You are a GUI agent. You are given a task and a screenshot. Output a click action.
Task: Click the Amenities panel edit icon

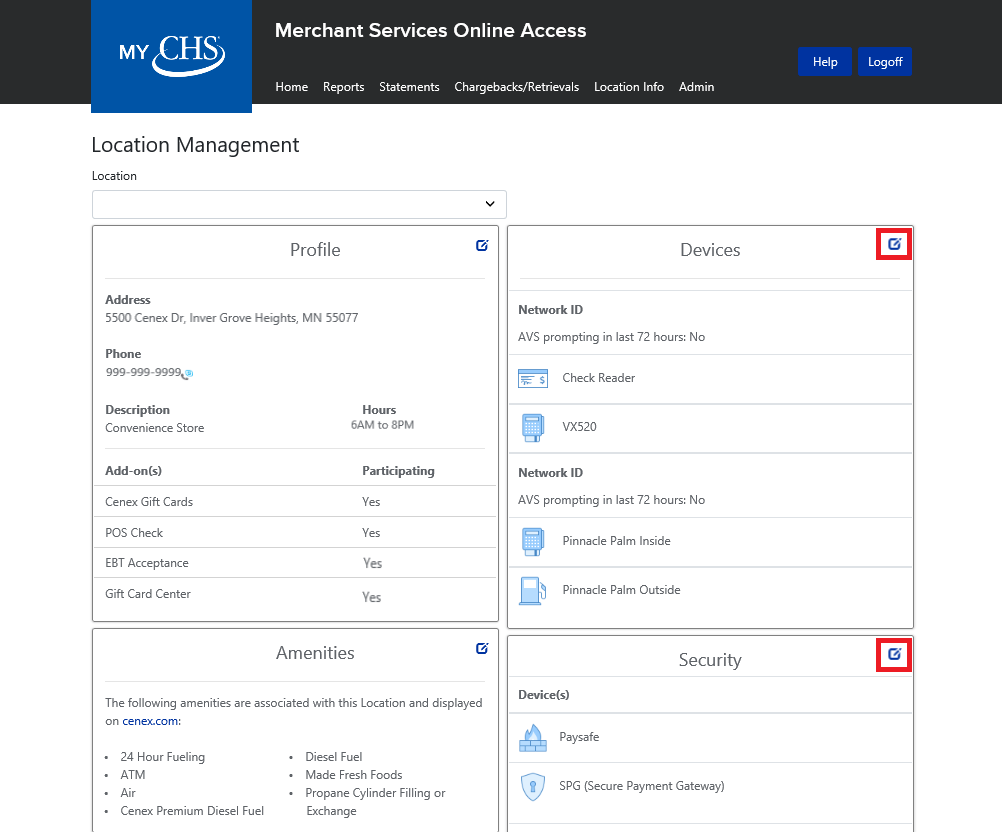tap(482, 648)
